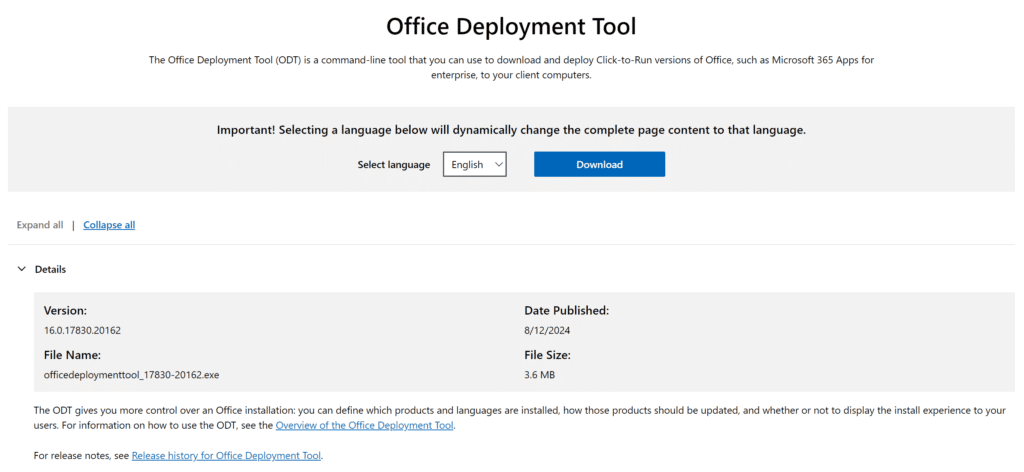
Task: Click the Details section heading
Action: click(50, 269)
